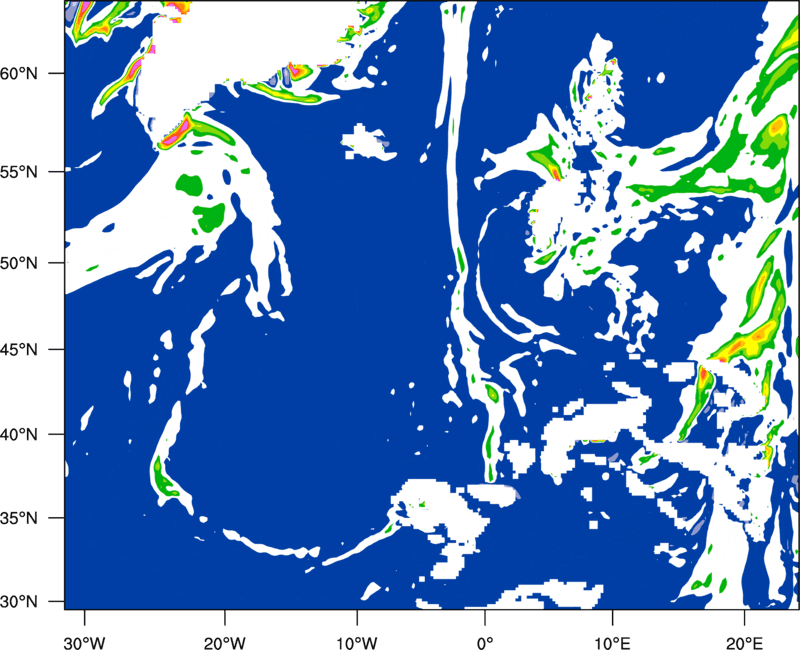Image resolution: width=800 pixels, height=650 pixels.
Task: Click the 40°N latitude label
Action: [x=19, y=435]
